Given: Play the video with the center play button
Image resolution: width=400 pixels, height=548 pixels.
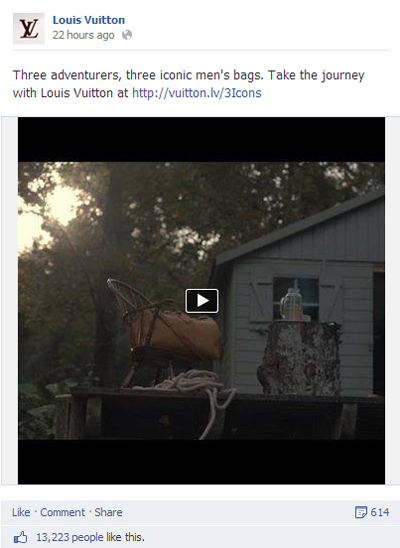Looking at the screenshot, I should [202, 301].
